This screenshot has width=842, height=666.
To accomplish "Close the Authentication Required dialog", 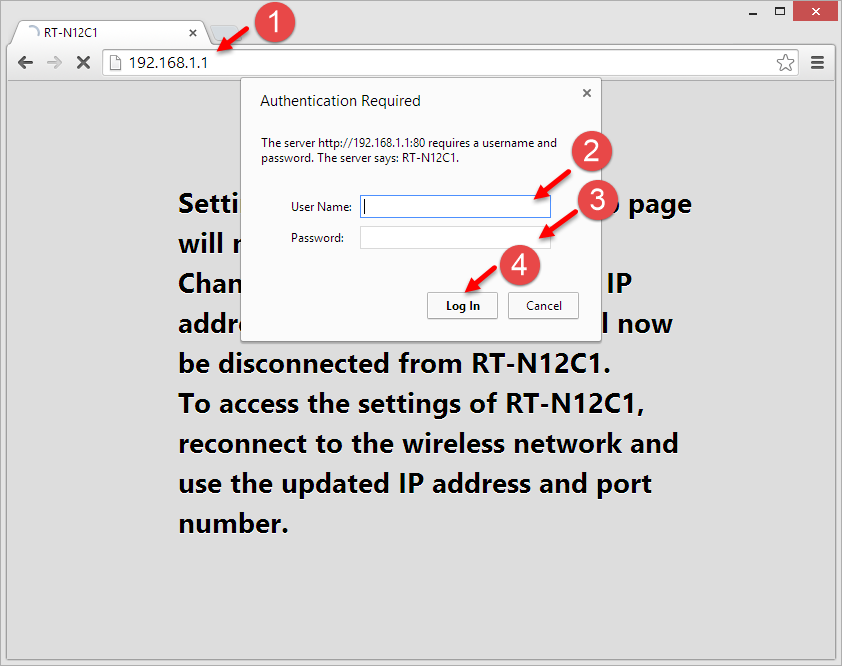I will point(587,93).
